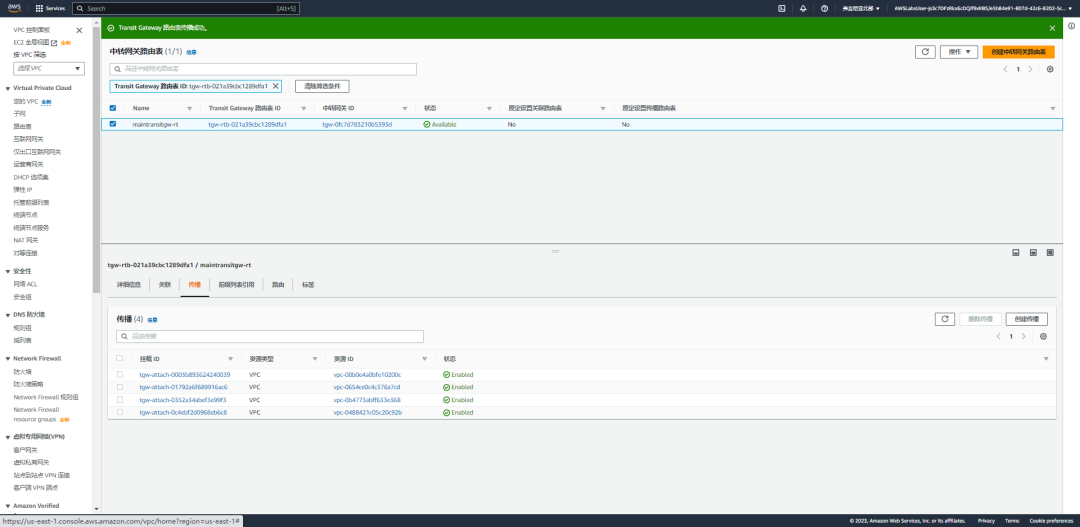Maximize details panel with rightmost layout icon

[1050, 253]
